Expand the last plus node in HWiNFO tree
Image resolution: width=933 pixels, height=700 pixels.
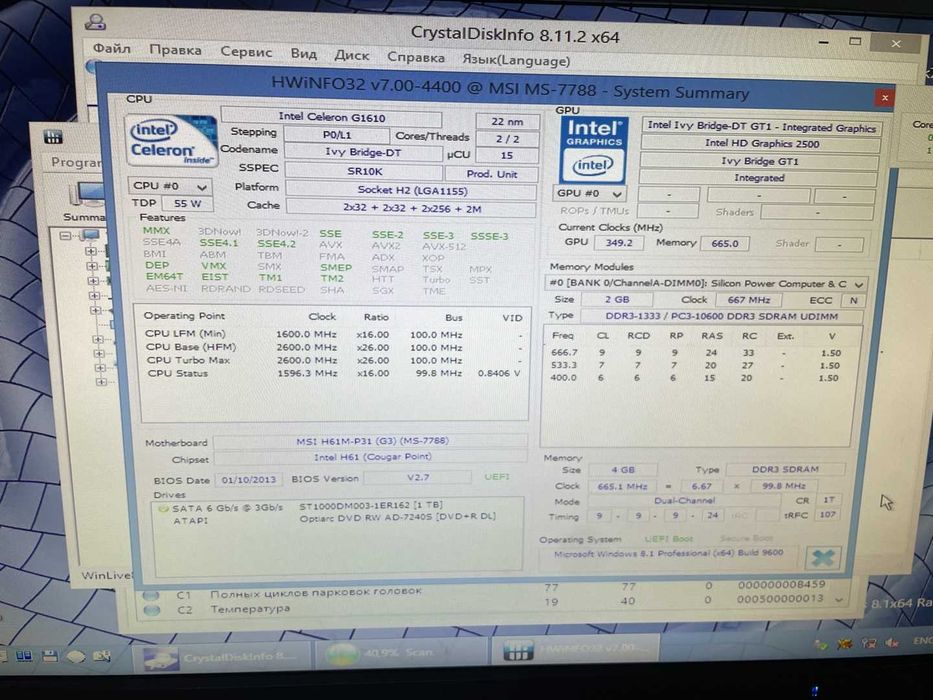pos(101,382)
